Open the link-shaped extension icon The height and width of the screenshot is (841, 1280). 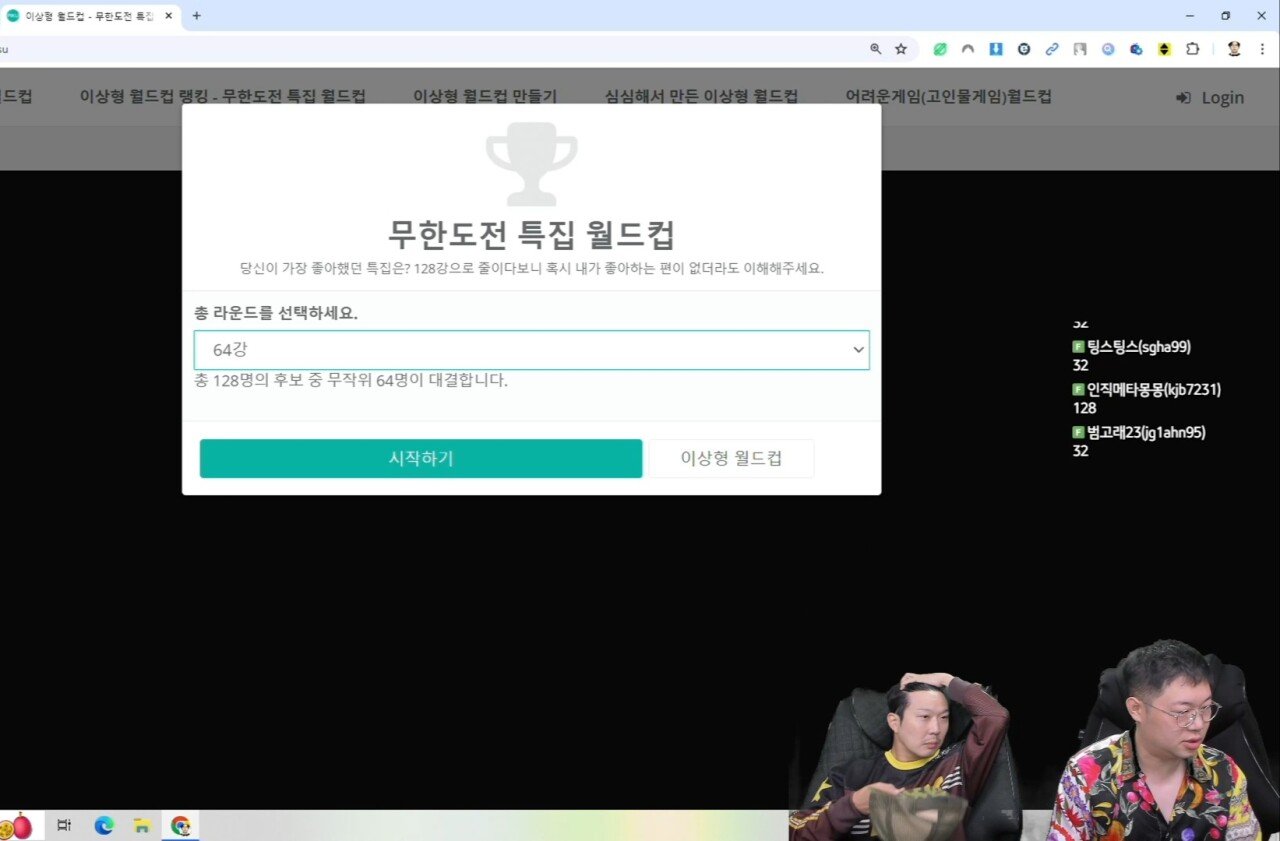[x=1051, y=48]
